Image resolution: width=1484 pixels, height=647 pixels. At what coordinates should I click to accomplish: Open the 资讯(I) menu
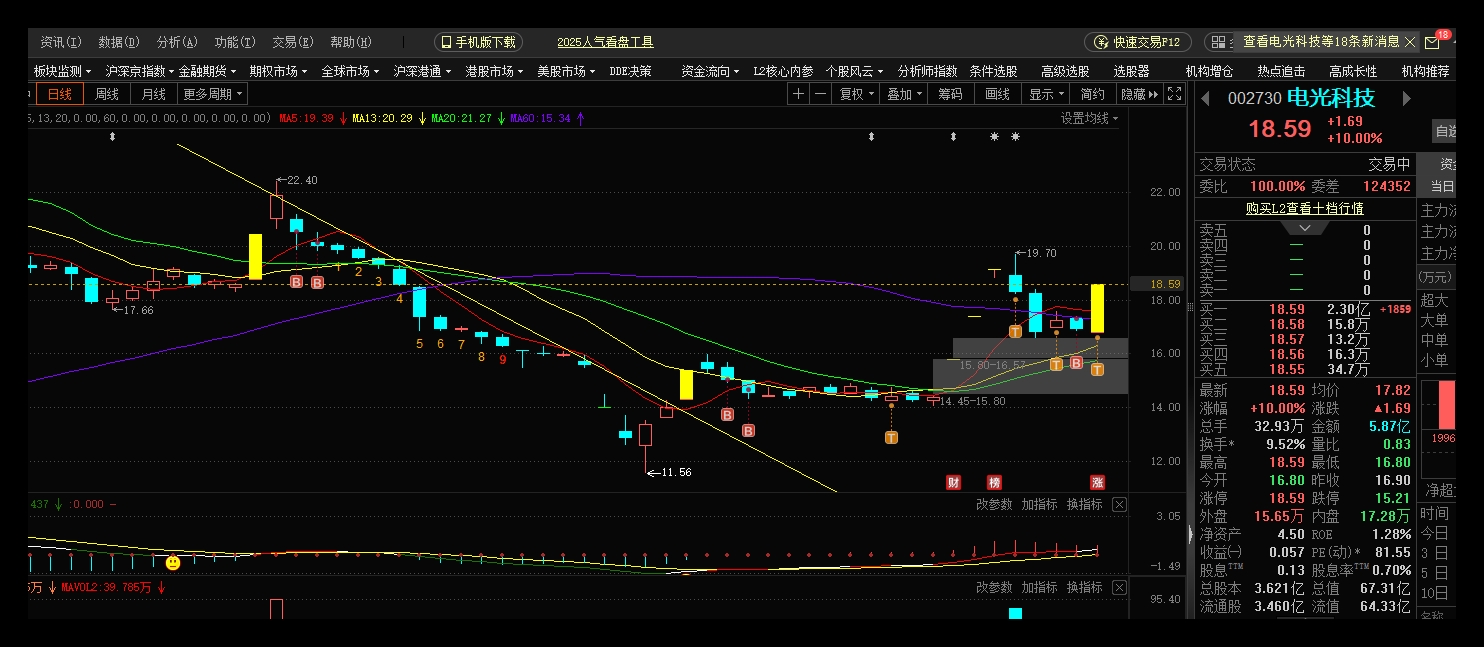[x=61, y=42]
